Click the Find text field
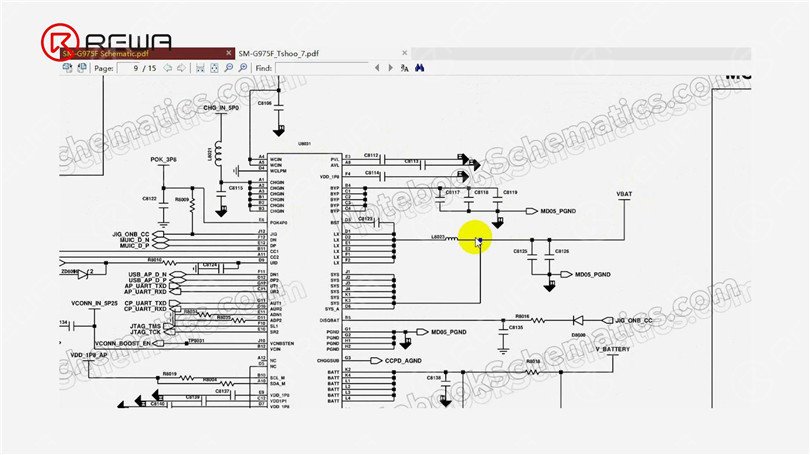Screen dimensions: 810x455 (x=322, y=68)
